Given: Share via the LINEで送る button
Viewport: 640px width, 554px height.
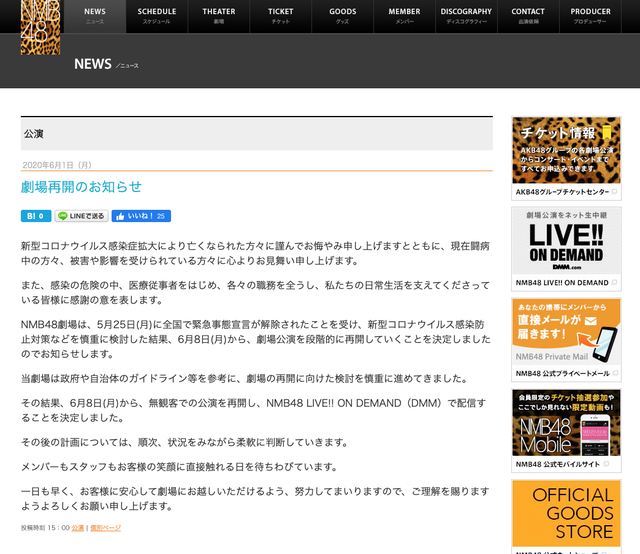Looking at the screenshot, I should point(82,216).
